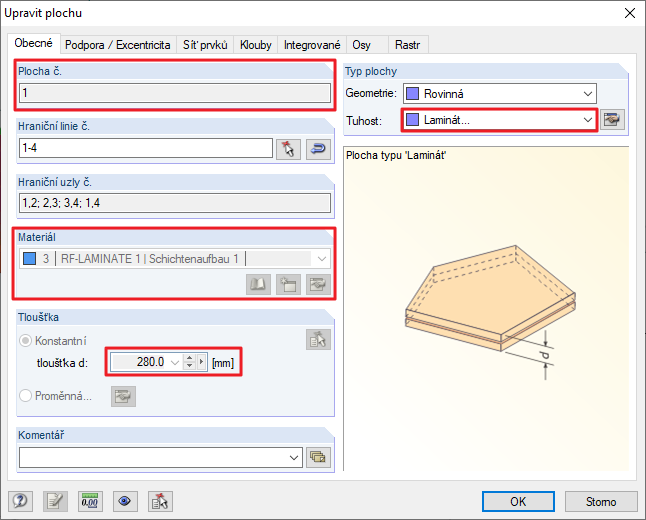Viewport: 646px width, 520px height.
Task: Close the Upravit plochu dialog
Action: (x=630, y=13)
